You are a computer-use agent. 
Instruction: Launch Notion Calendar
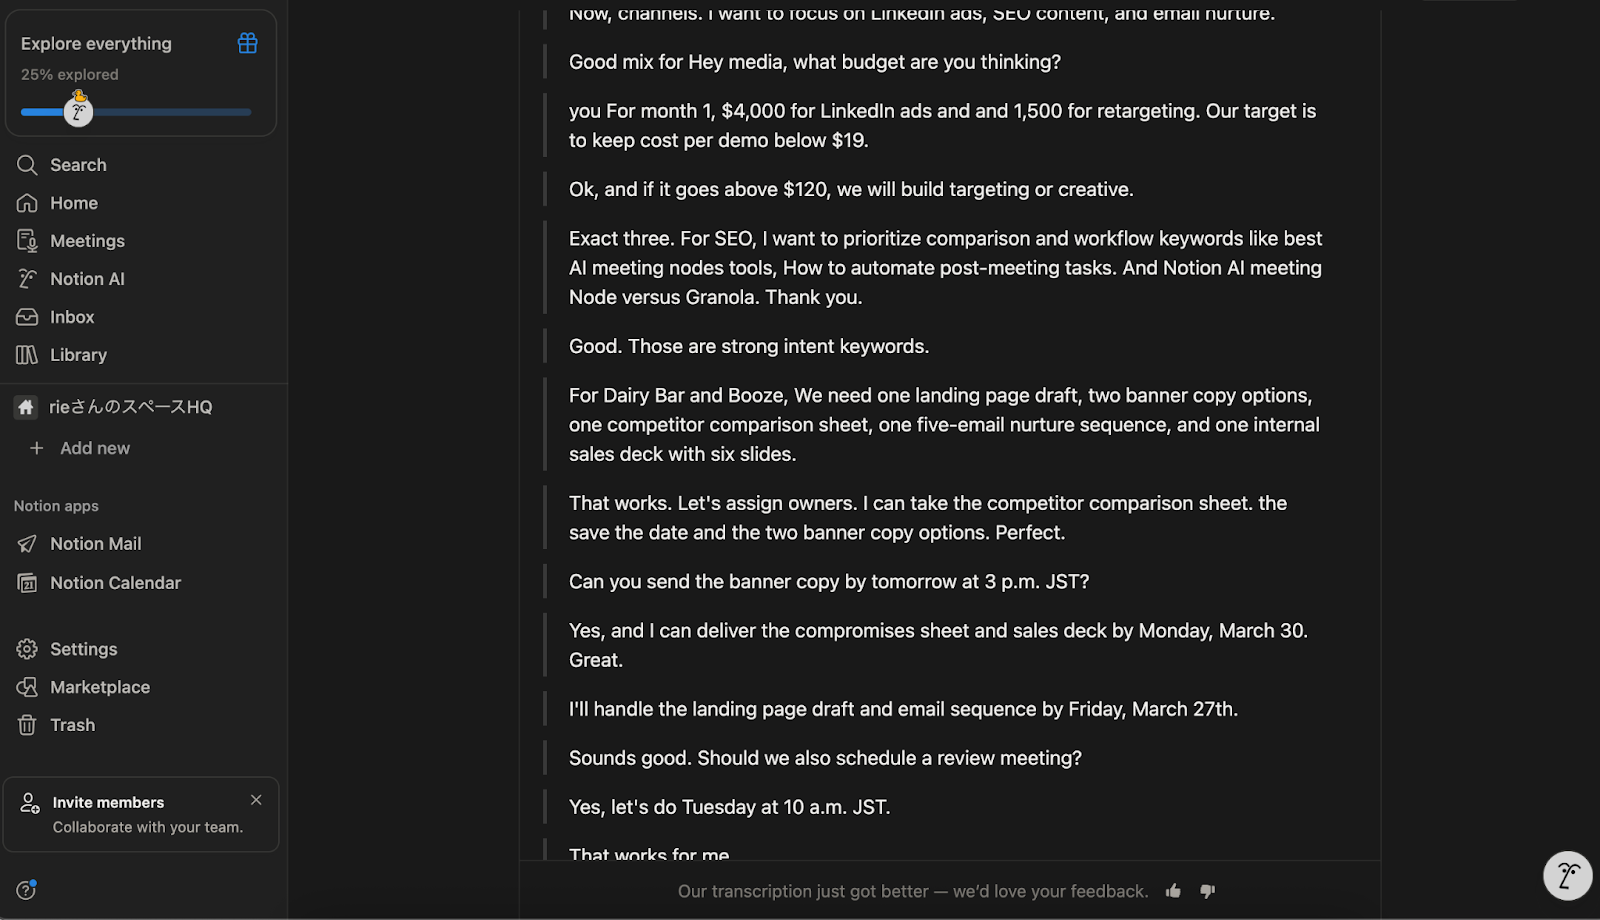coord(115,583)
